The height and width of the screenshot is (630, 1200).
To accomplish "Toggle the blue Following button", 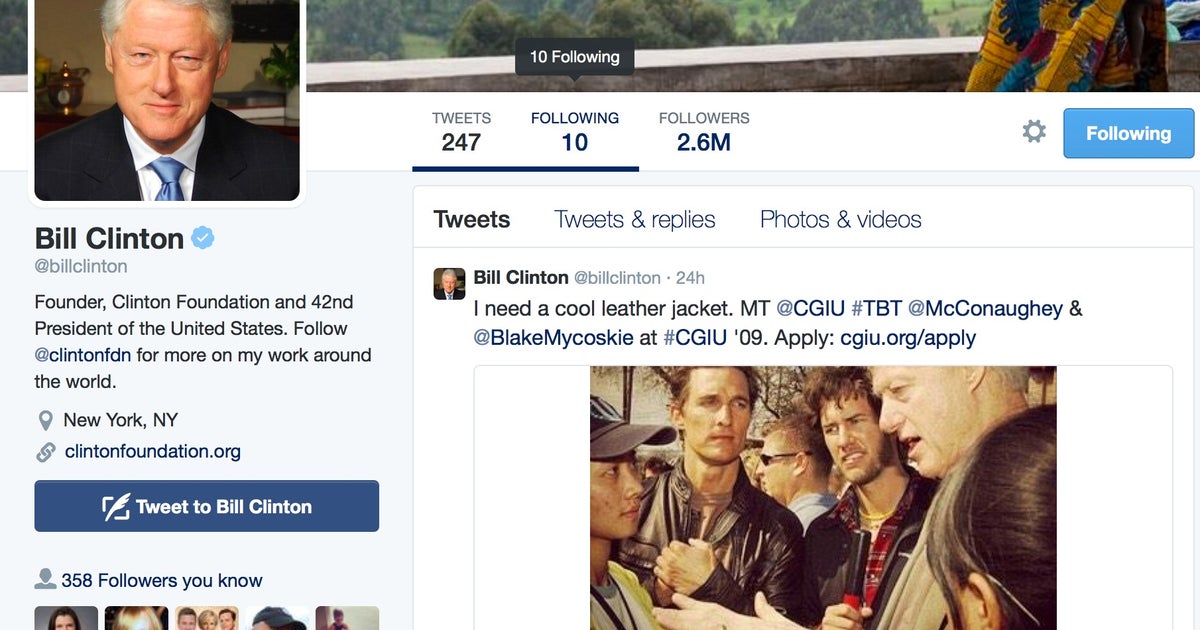I will click(1128, 133).
